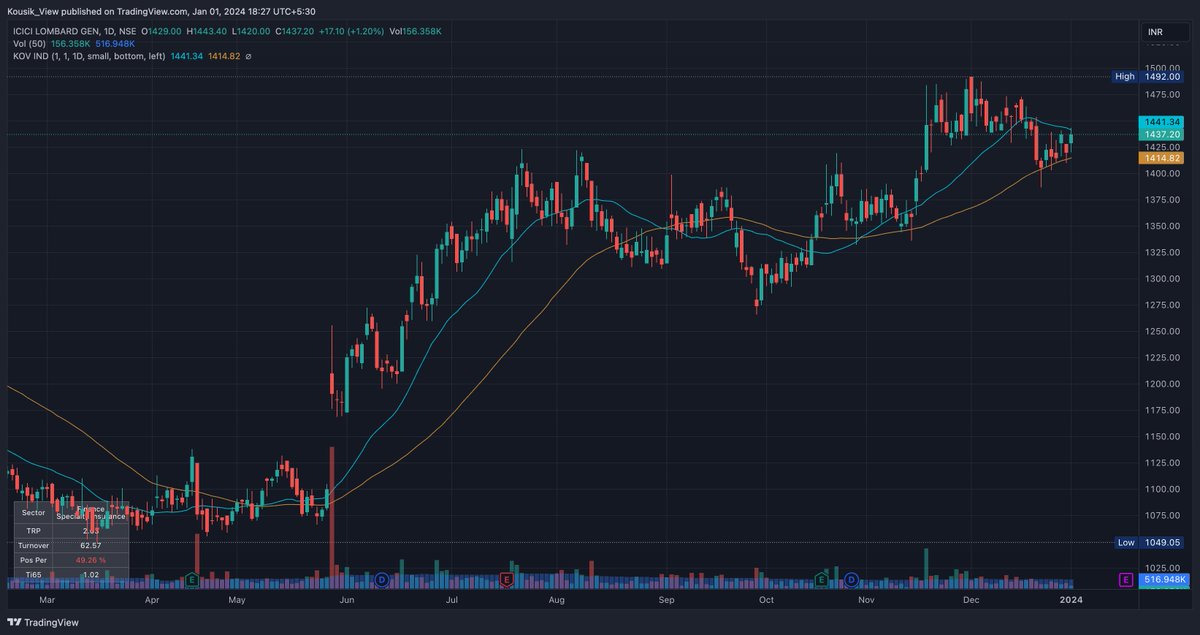Click the dividend D marker in early June
The height and width of the screenshot is (635, 1200).
click(x=382, y=579)
